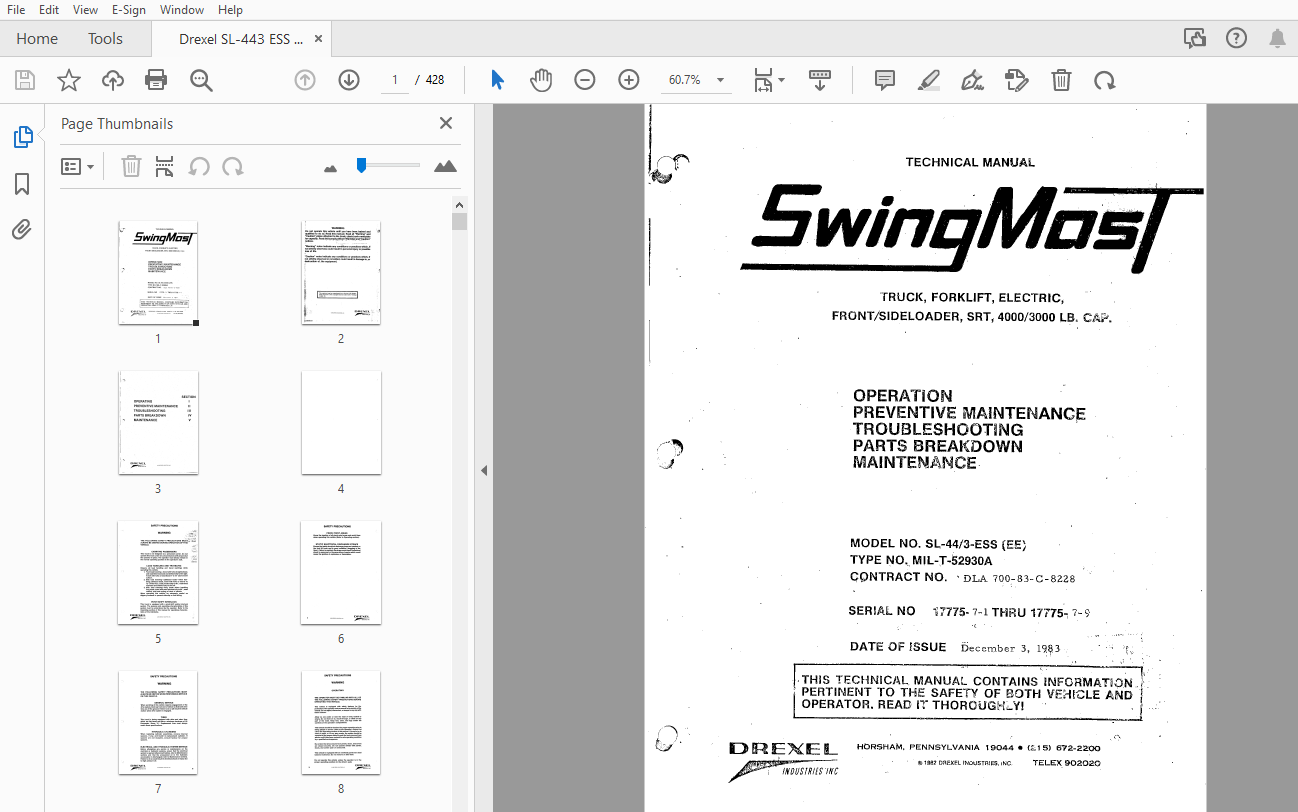1298x812 pixels.
Task: Click the 'Page Thumbnails' panel title
Action: coord(117,124)
